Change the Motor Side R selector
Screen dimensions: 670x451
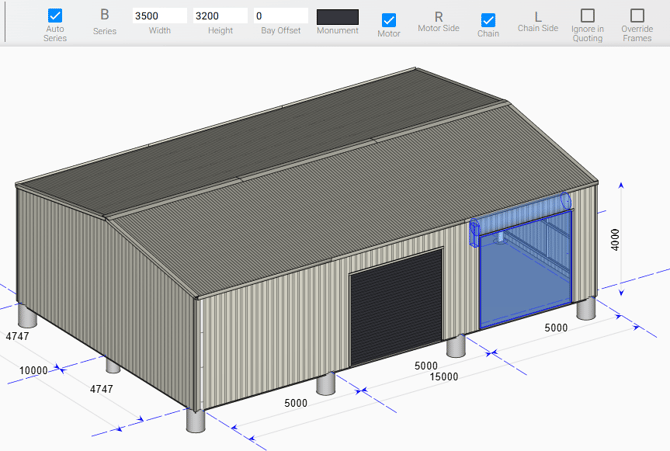pos(438,16)
